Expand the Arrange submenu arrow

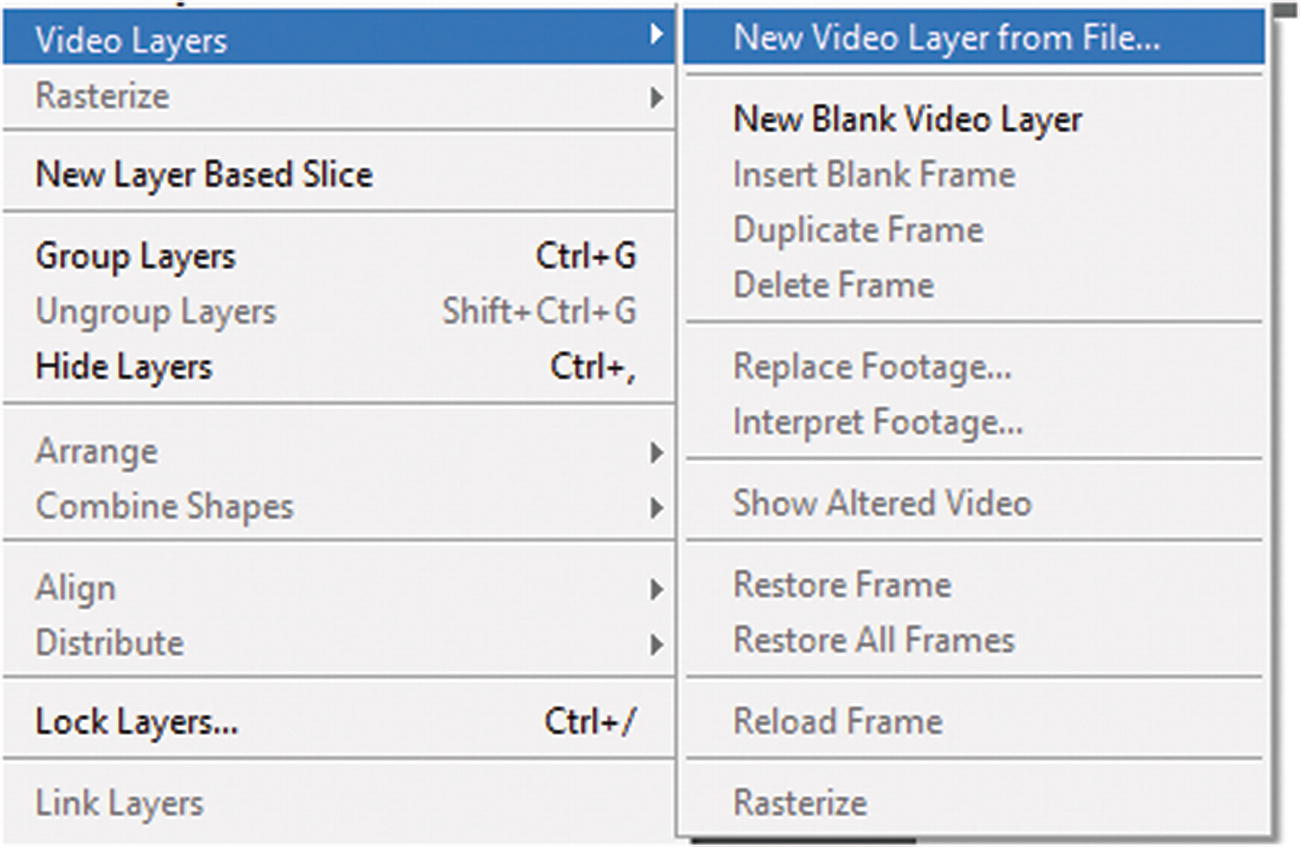(x=656, y=452)
